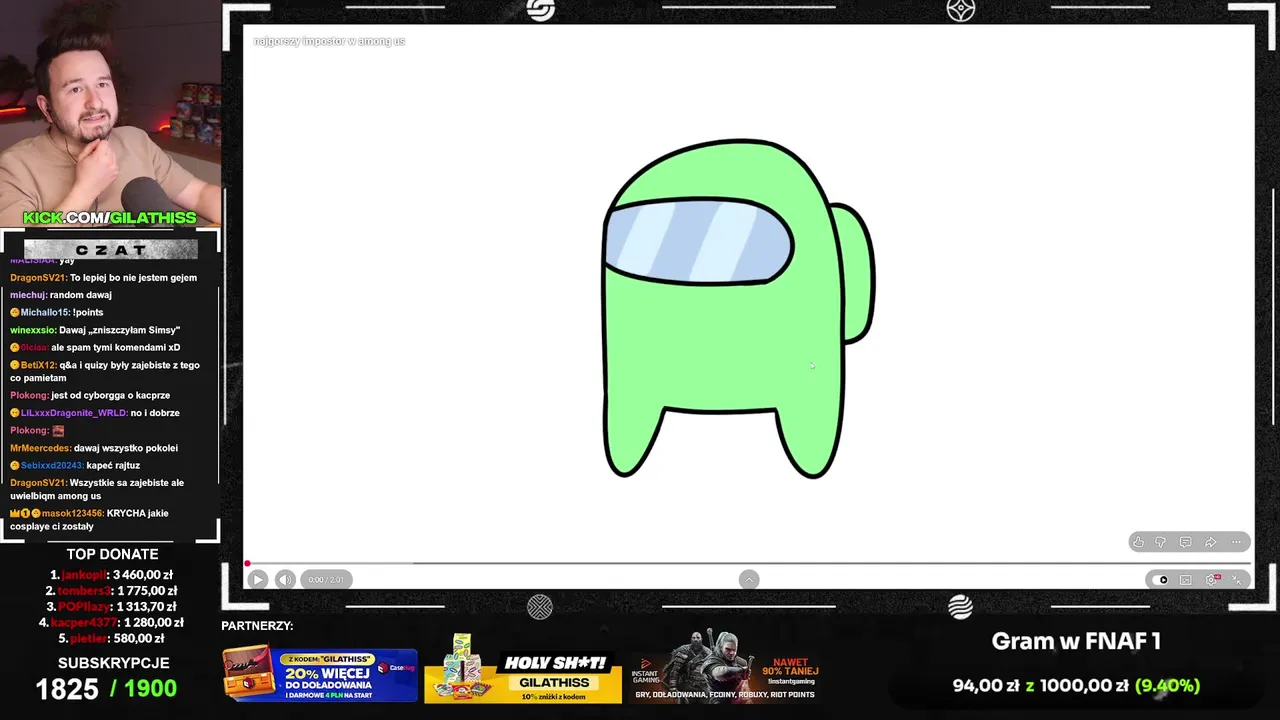
Task: Click the CZAT chat header
Action: (111, 249)
